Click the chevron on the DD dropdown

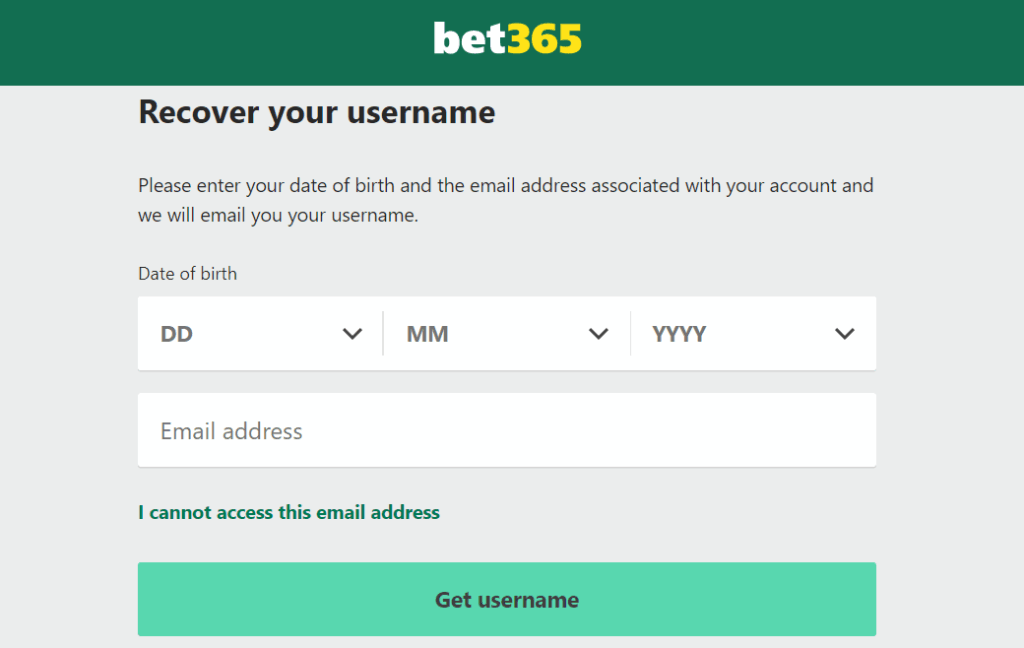[x=352, y=333]
